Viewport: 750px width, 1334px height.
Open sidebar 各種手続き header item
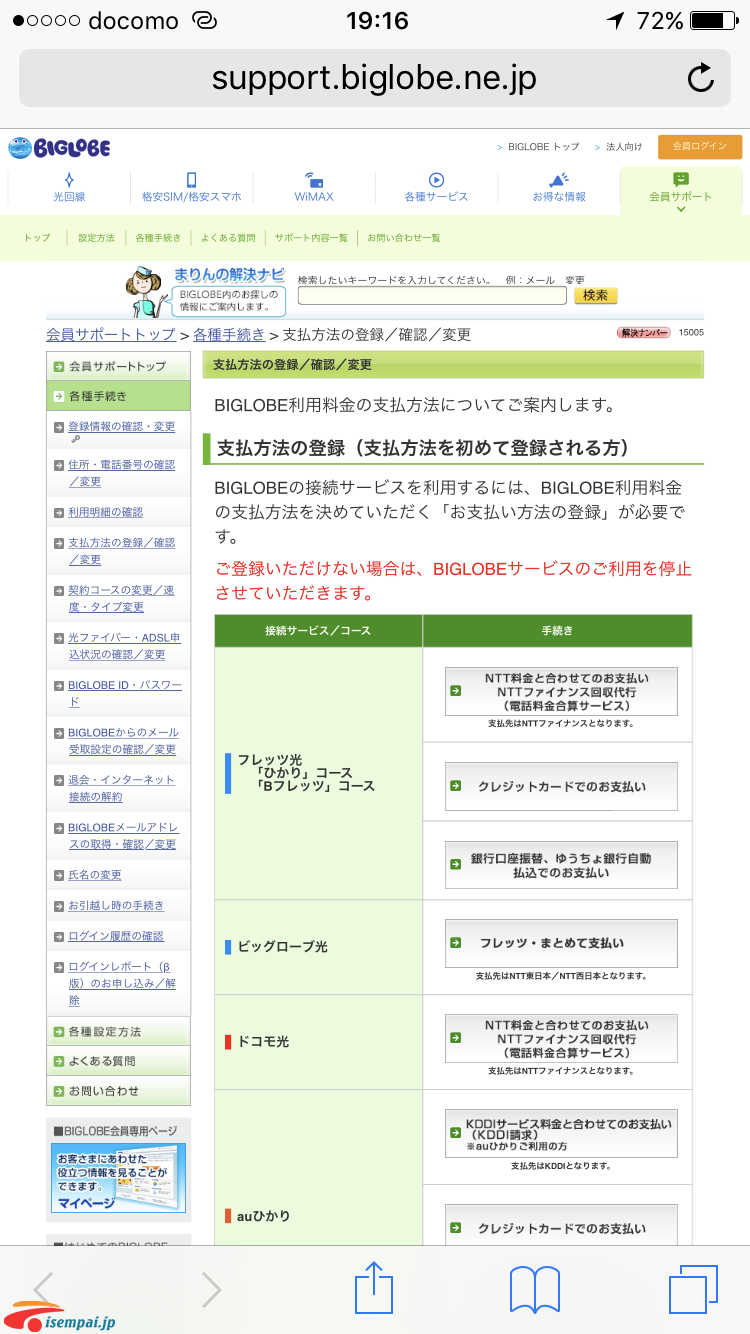point(118,396)
